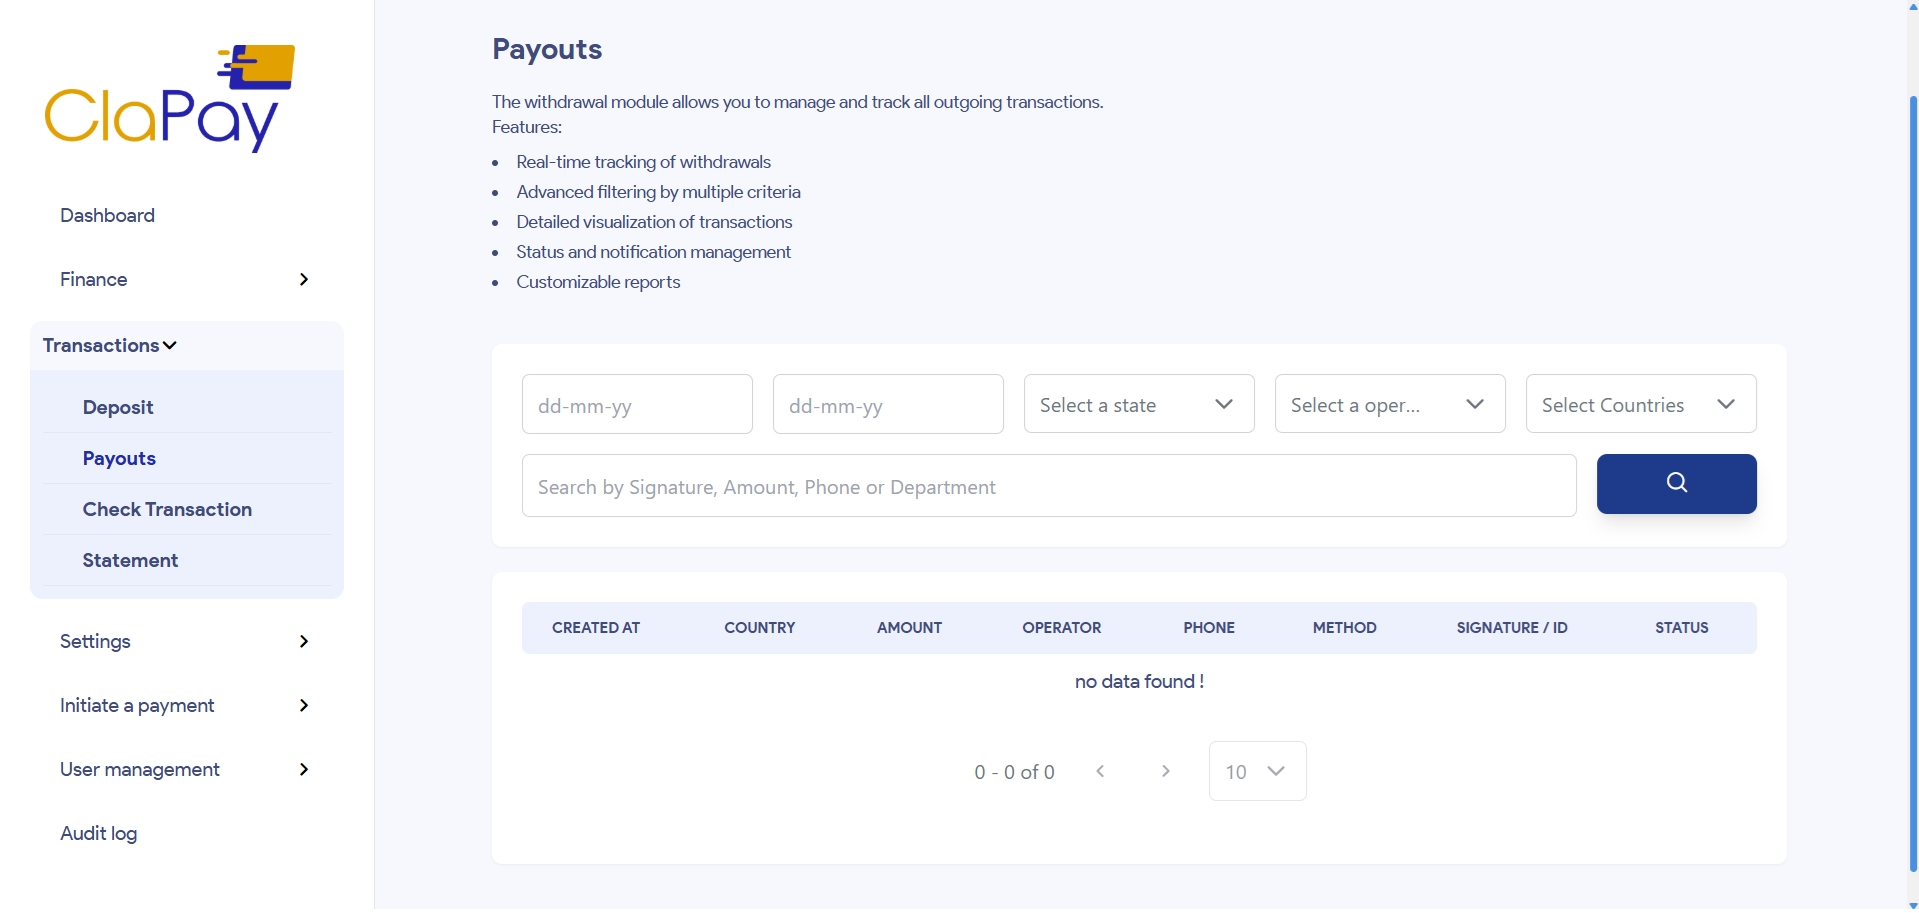Change the rows-per-page value from 10
This screenshot has height=913, width=1919.
click(x=1256, y=771)
